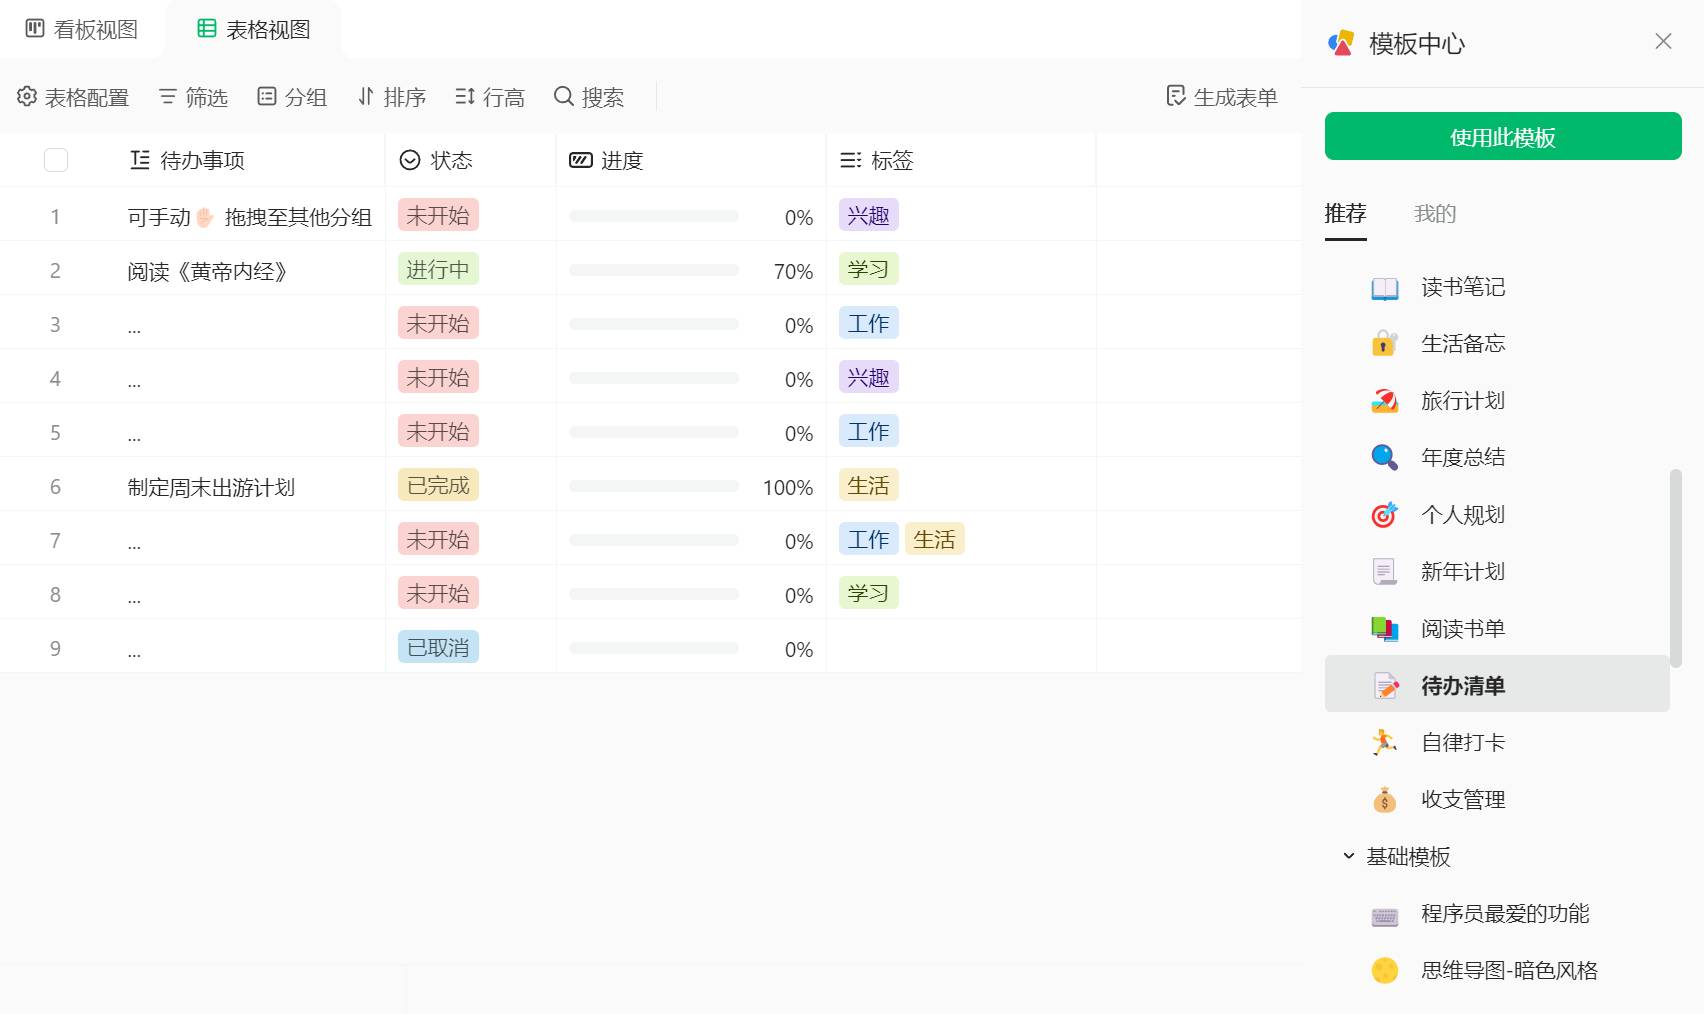The image size is (1704, 1014).
Task: Click row number 9
Action: 55,649
